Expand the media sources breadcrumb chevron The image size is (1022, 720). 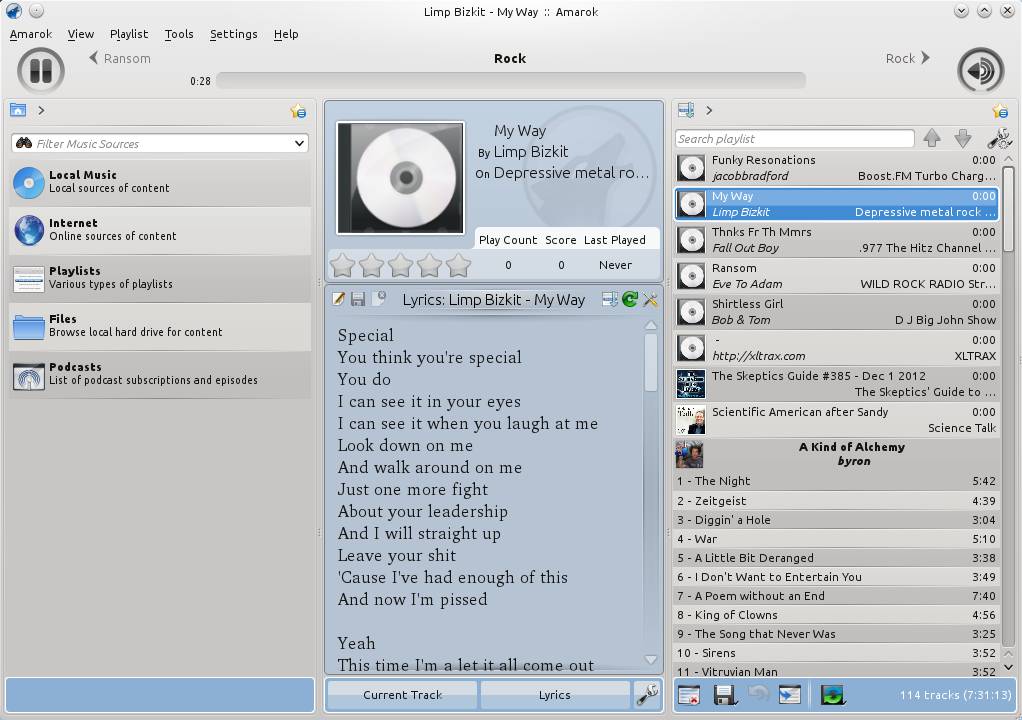tap(41, 110)
